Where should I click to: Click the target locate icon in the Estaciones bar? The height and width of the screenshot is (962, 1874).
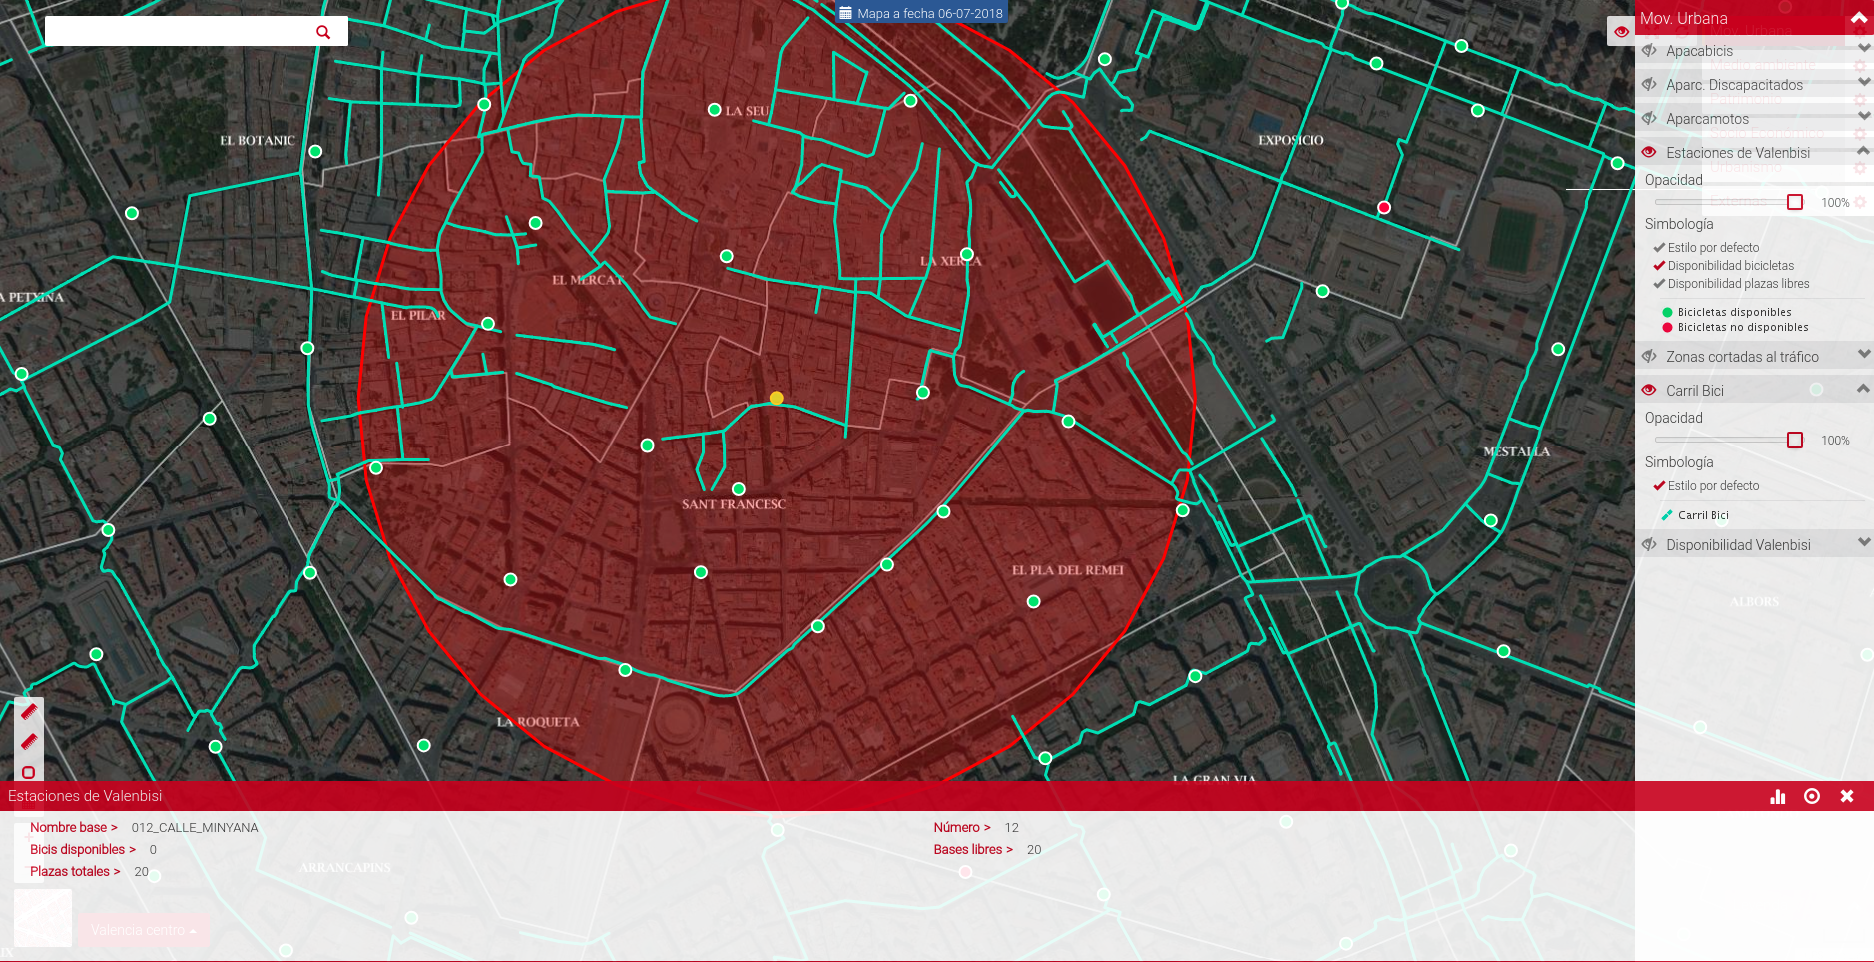1812,796
